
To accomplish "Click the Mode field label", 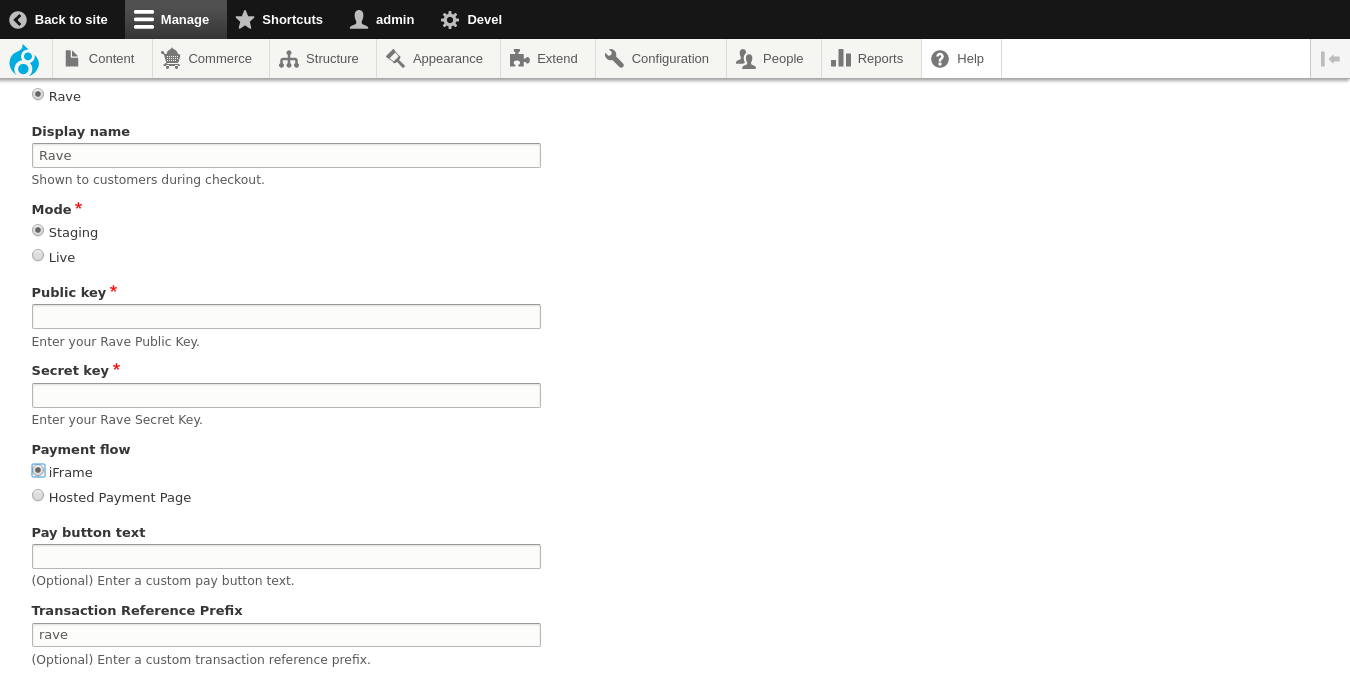I will [x=51, y=209].
